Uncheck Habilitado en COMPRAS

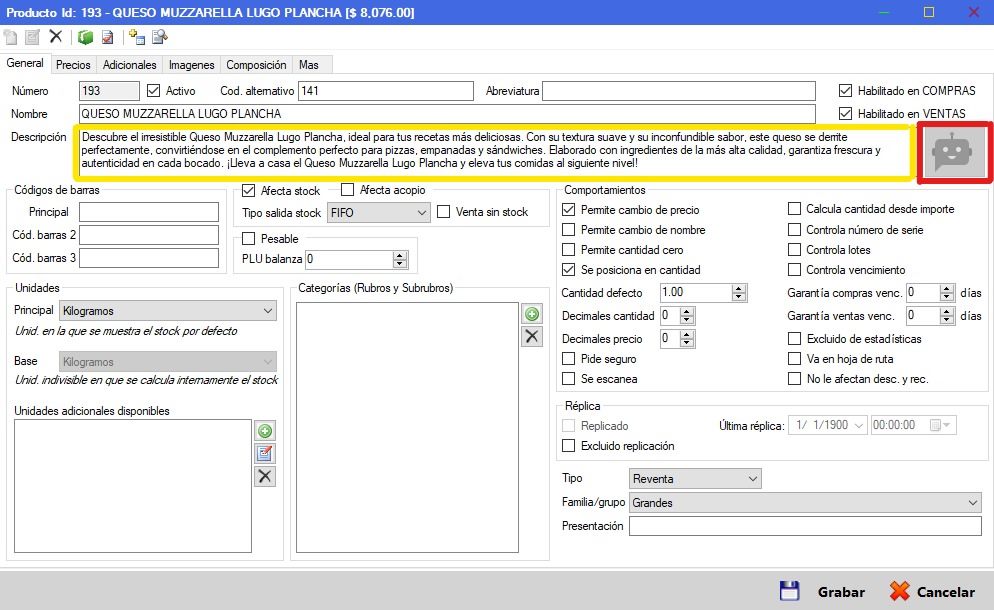845,91
